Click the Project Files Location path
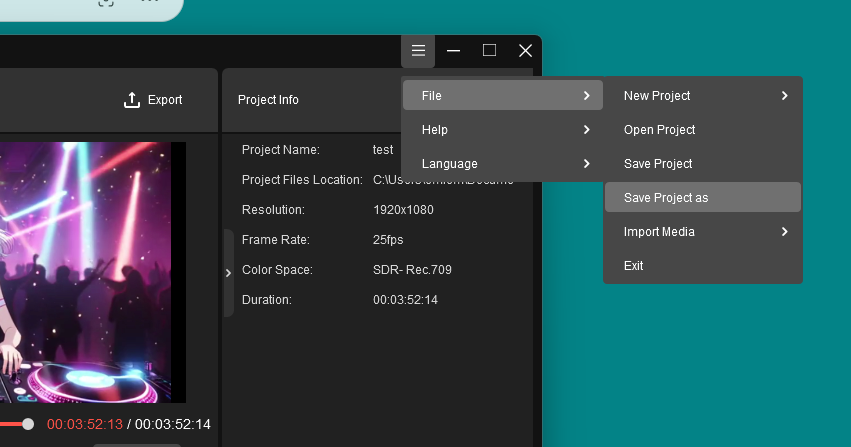This screenshot has height=447, width=851. (442, 180)
